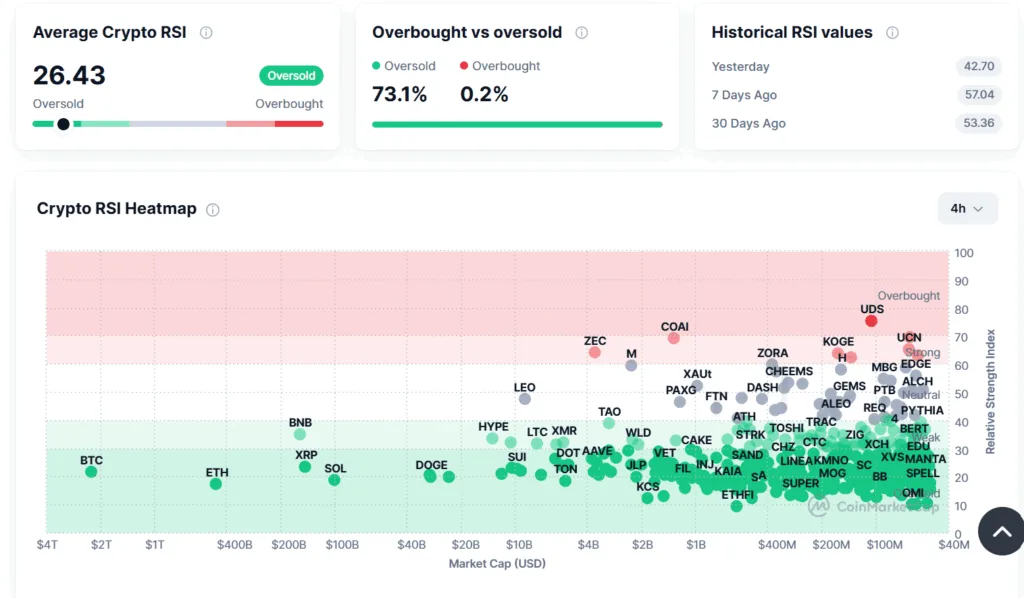Select the COAI dot on chart
This screenshot has height=598, width=1024.
(x=674, y=338)
